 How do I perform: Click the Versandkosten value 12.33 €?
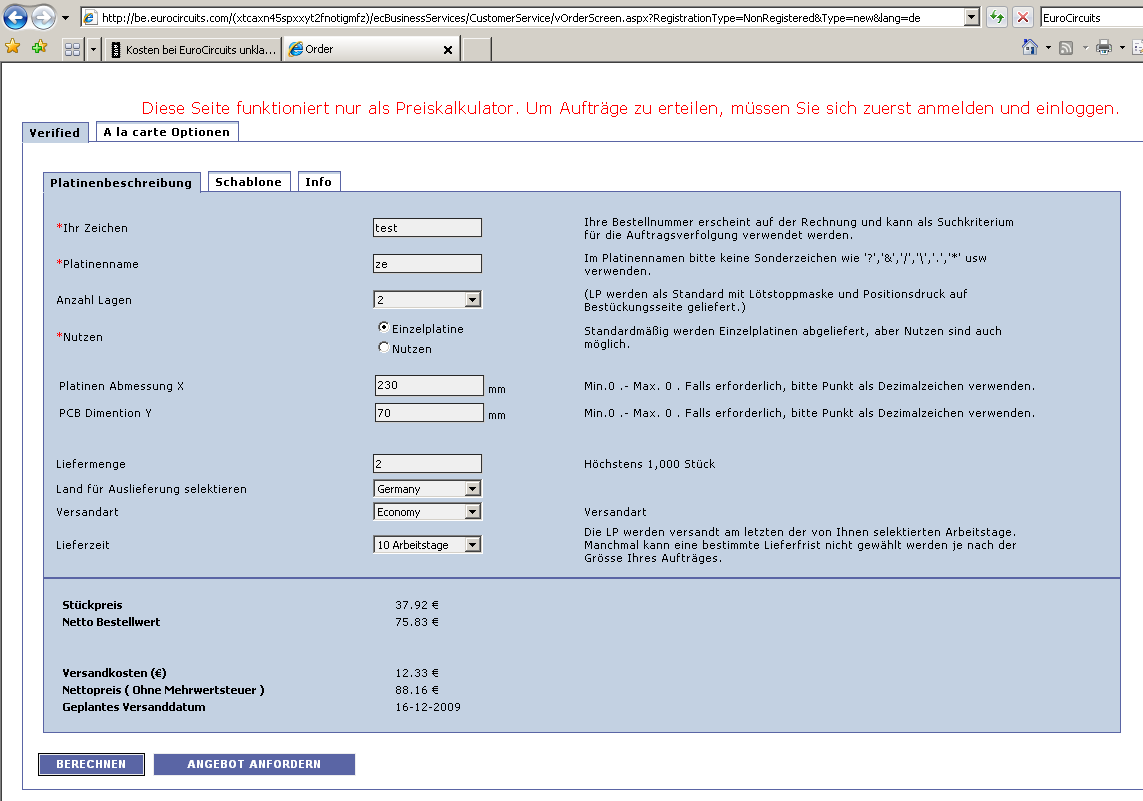click(x=417, y=673)
